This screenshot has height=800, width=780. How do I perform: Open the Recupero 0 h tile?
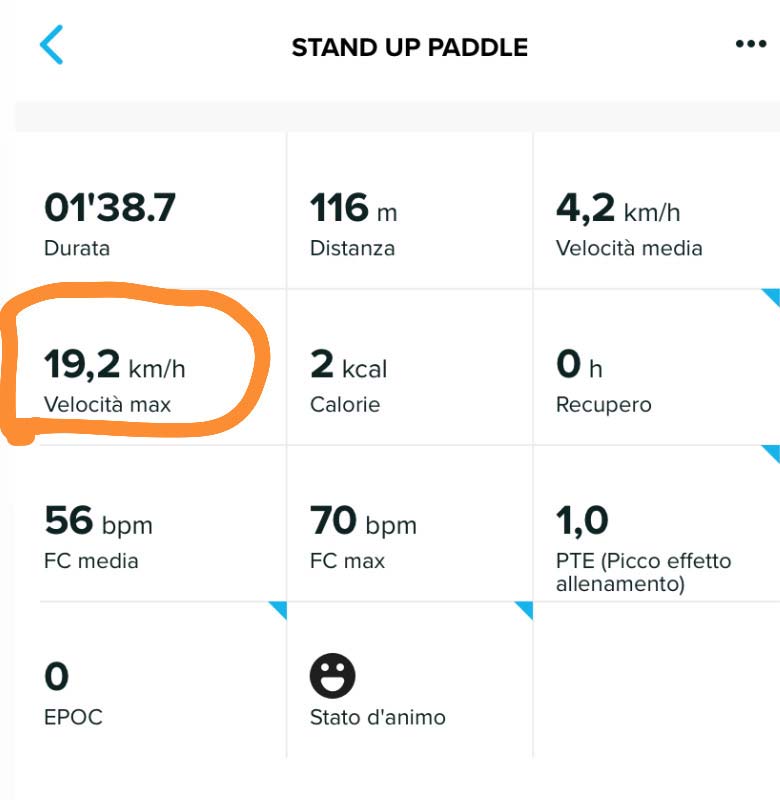click(657, 367)
